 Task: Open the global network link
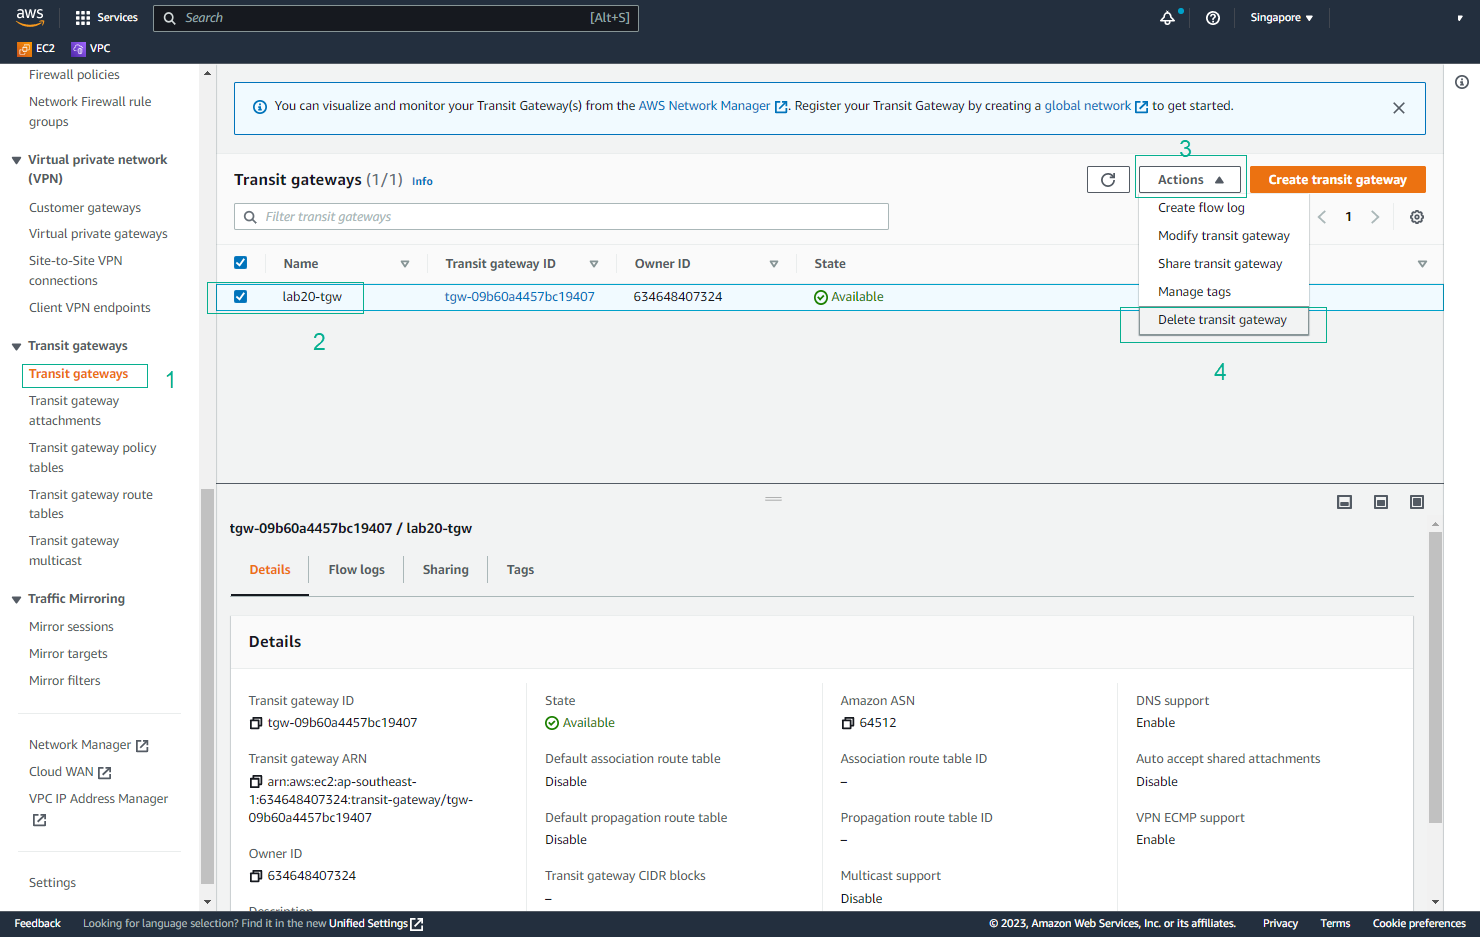[1096, 106]
